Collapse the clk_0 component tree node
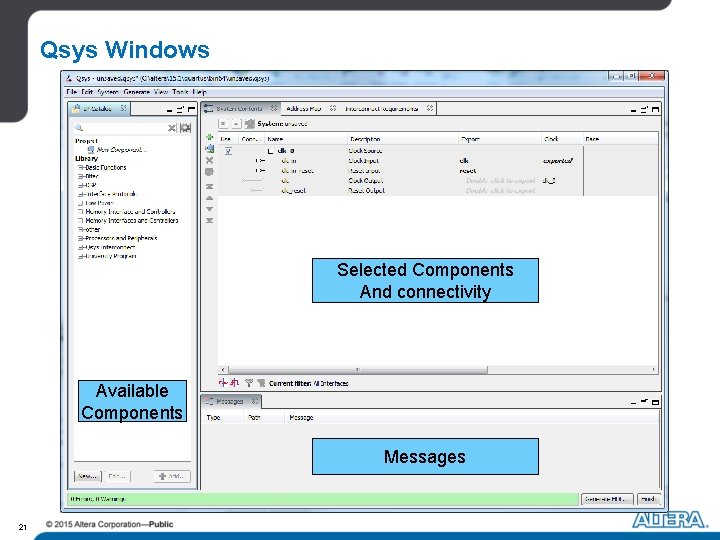Viewport: 720px width, 540px height. click(x=270, y=151)
